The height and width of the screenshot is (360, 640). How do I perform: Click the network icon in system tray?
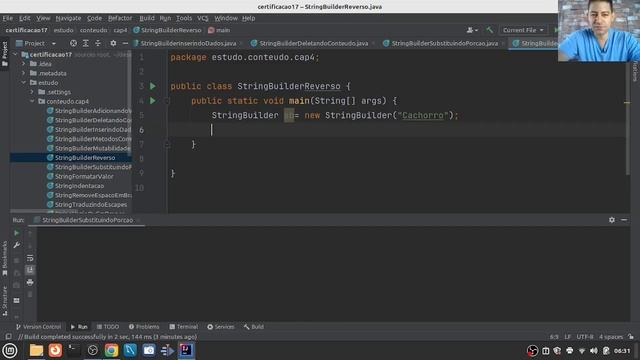pos(582,351)
